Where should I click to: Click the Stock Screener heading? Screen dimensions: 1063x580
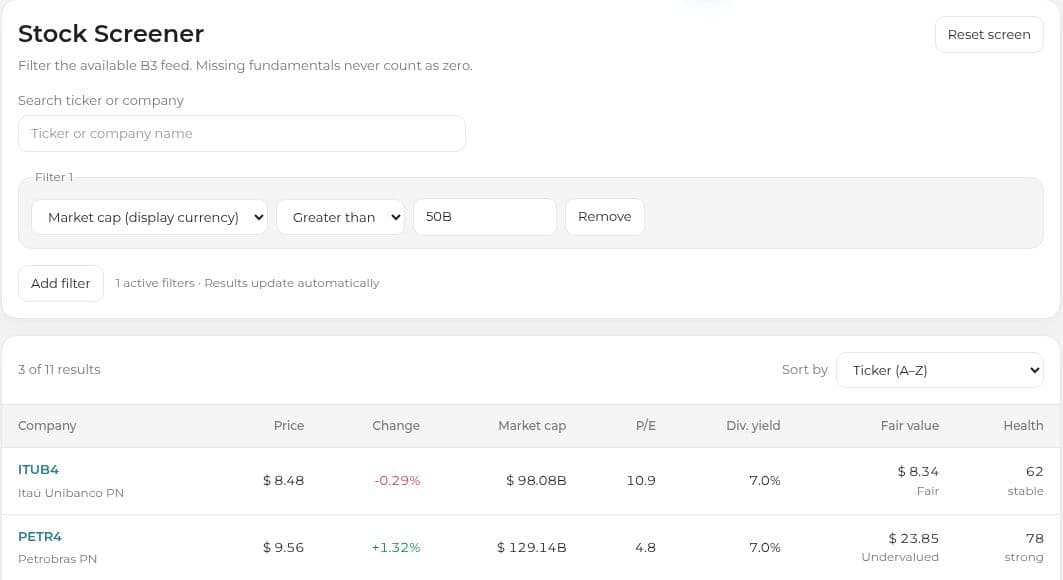click(111, 34)
